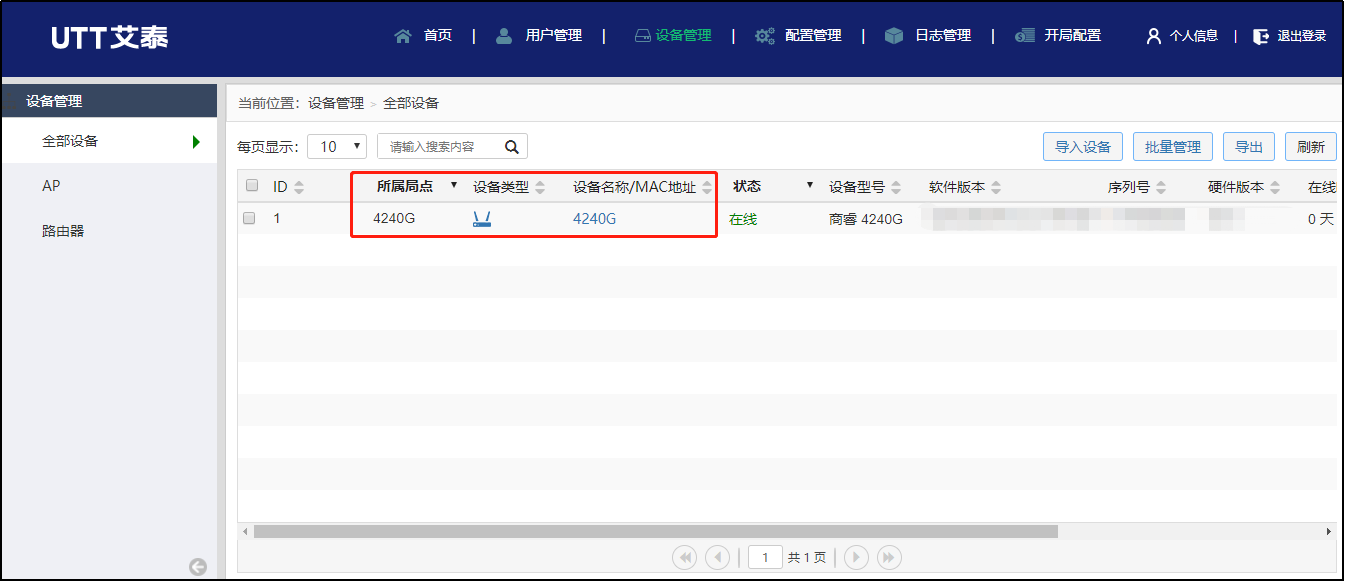Click the 设备管理 sidebar header

[x=109, y=101]
